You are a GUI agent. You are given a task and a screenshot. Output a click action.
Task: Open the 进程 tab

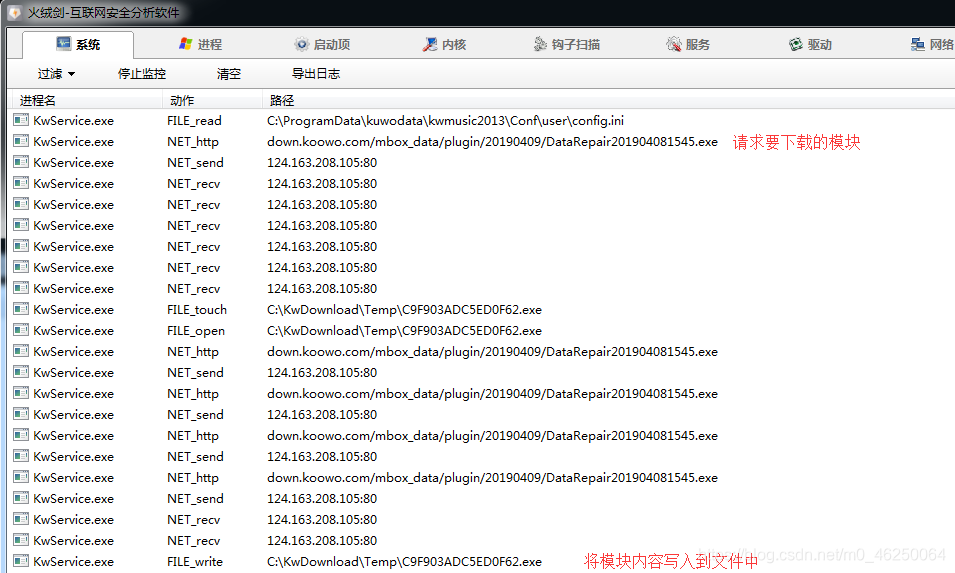tap(200, 44)
